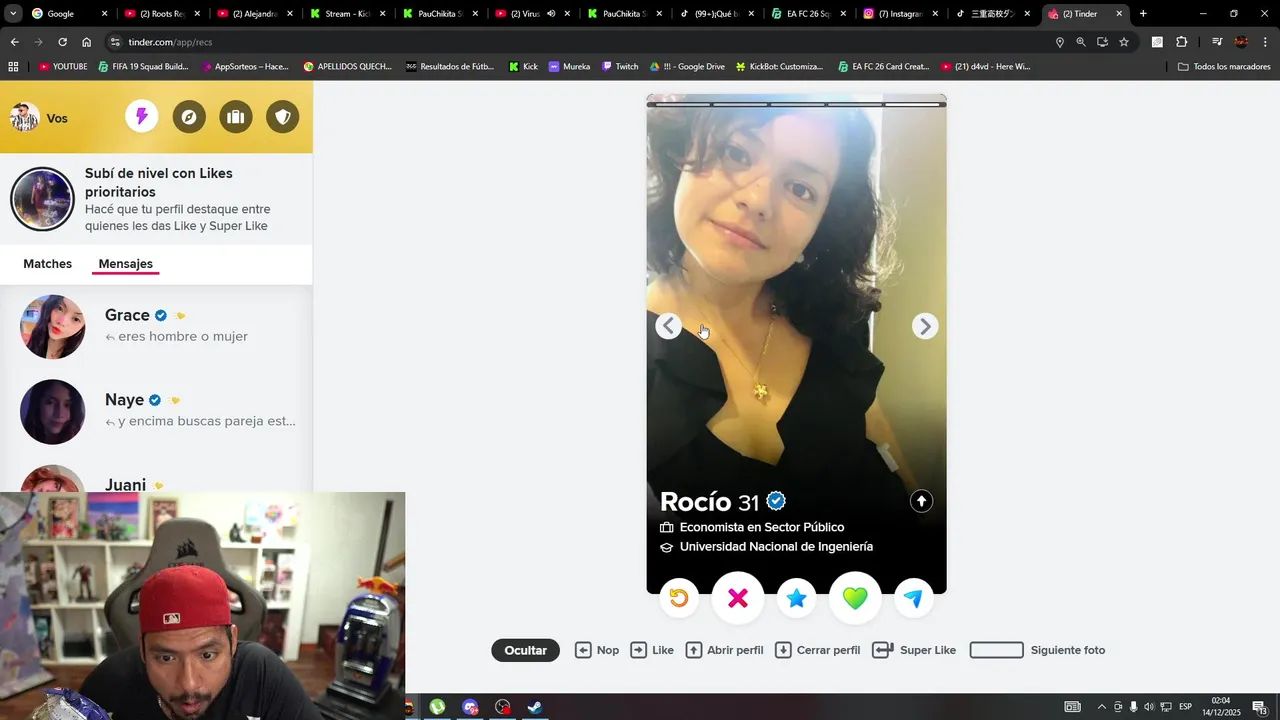Screen dimensions: 1280x720
Task: Click the paper plane send profile button
Action: tap(913, 598)
